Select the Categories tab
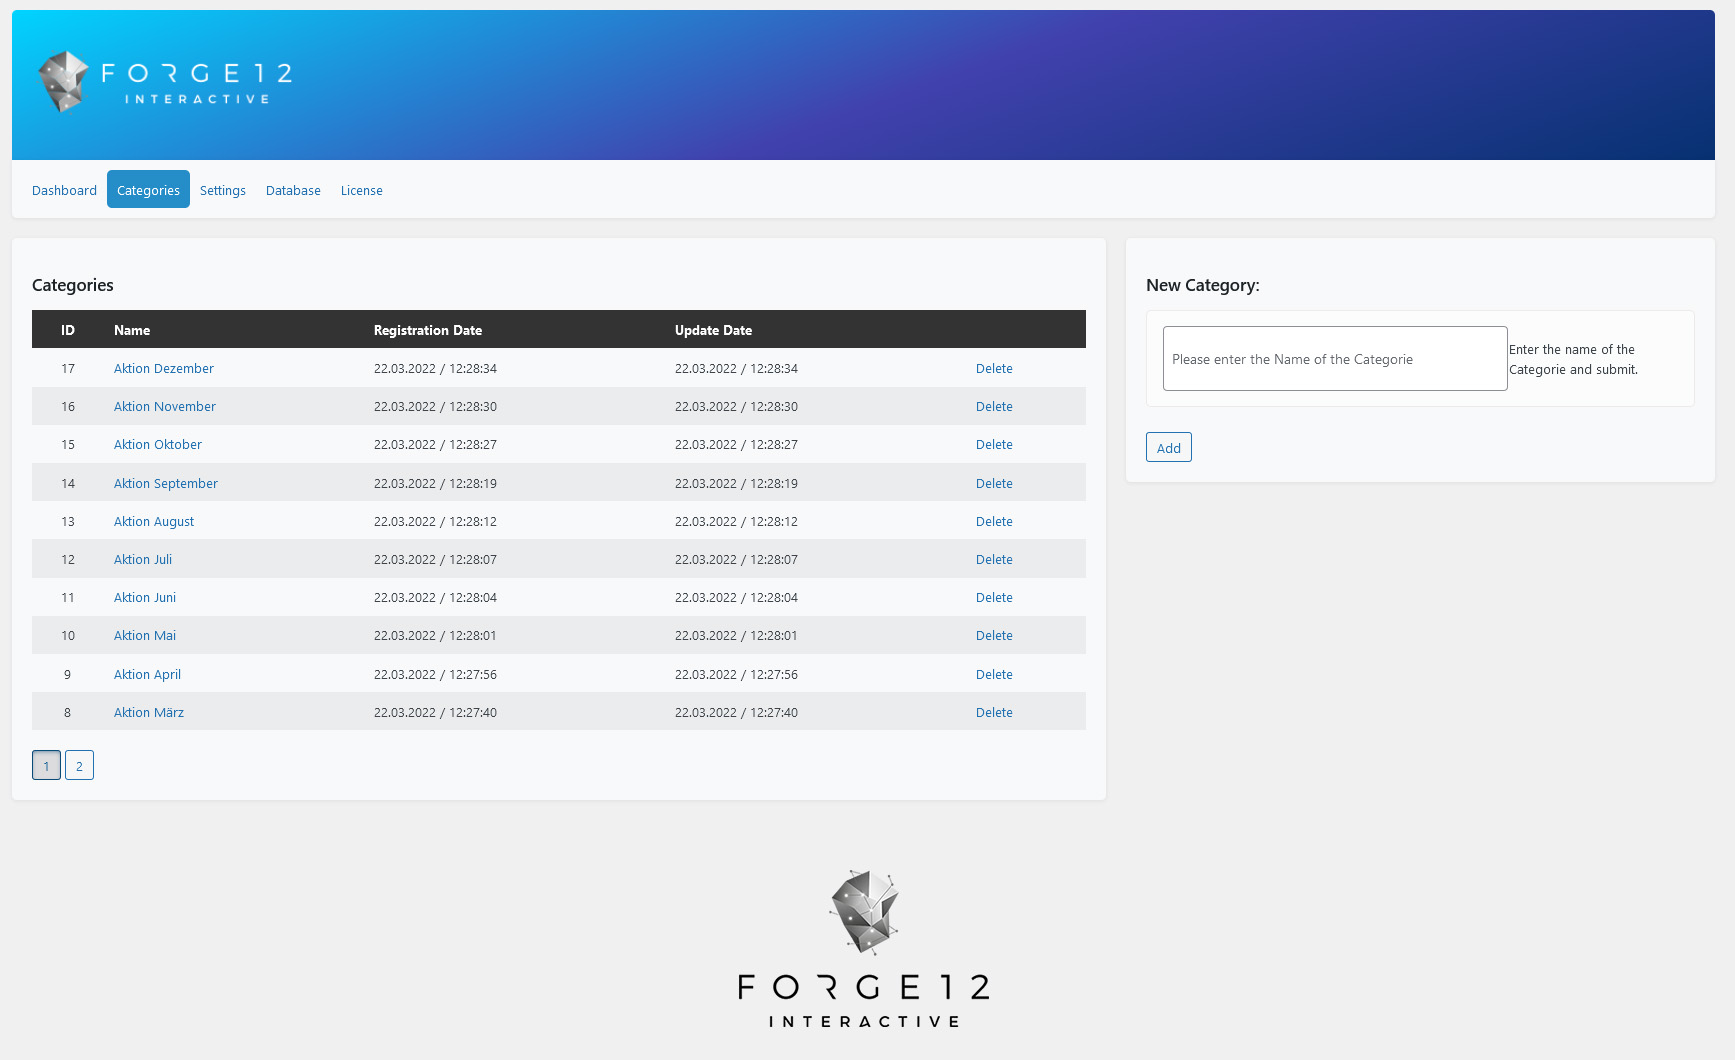This screenshot has height=1060, width=1735. [147, 189]
